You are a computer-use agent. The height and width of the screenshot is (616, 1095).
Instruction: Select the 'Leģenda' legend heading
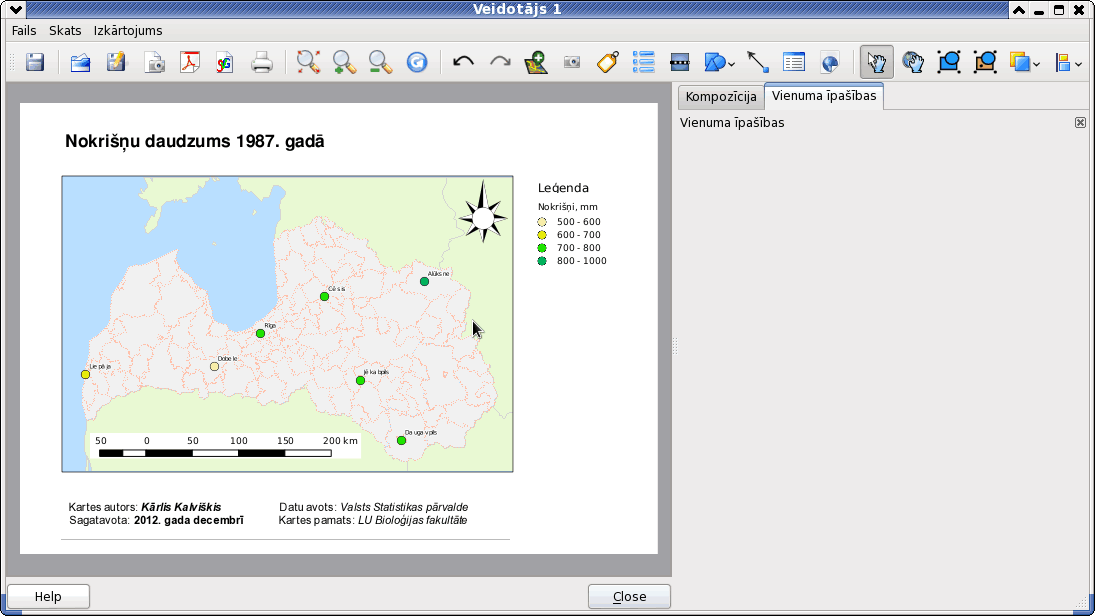tap(563, 188)
